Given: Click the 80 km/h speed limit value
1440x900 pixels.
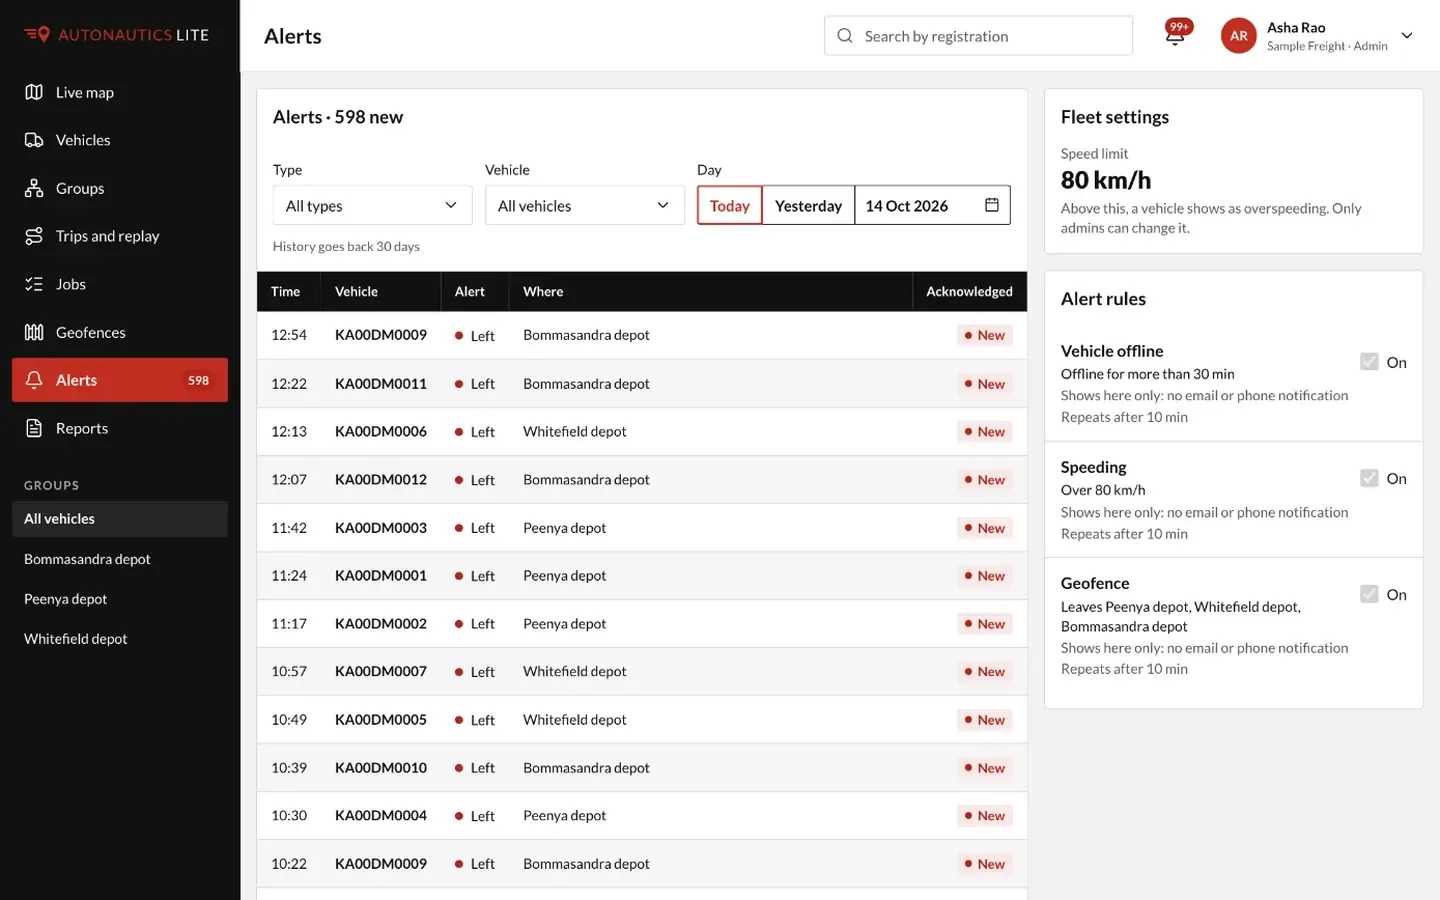Looking at the screenshot, I should point(1106,180).
